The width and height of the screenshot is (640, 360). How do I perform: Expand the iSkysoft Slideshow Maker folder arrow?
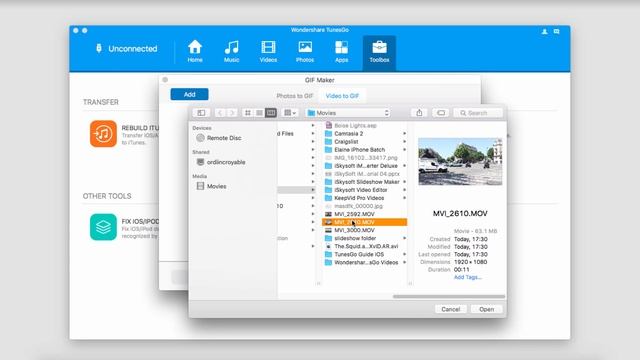tap(404, 182)
